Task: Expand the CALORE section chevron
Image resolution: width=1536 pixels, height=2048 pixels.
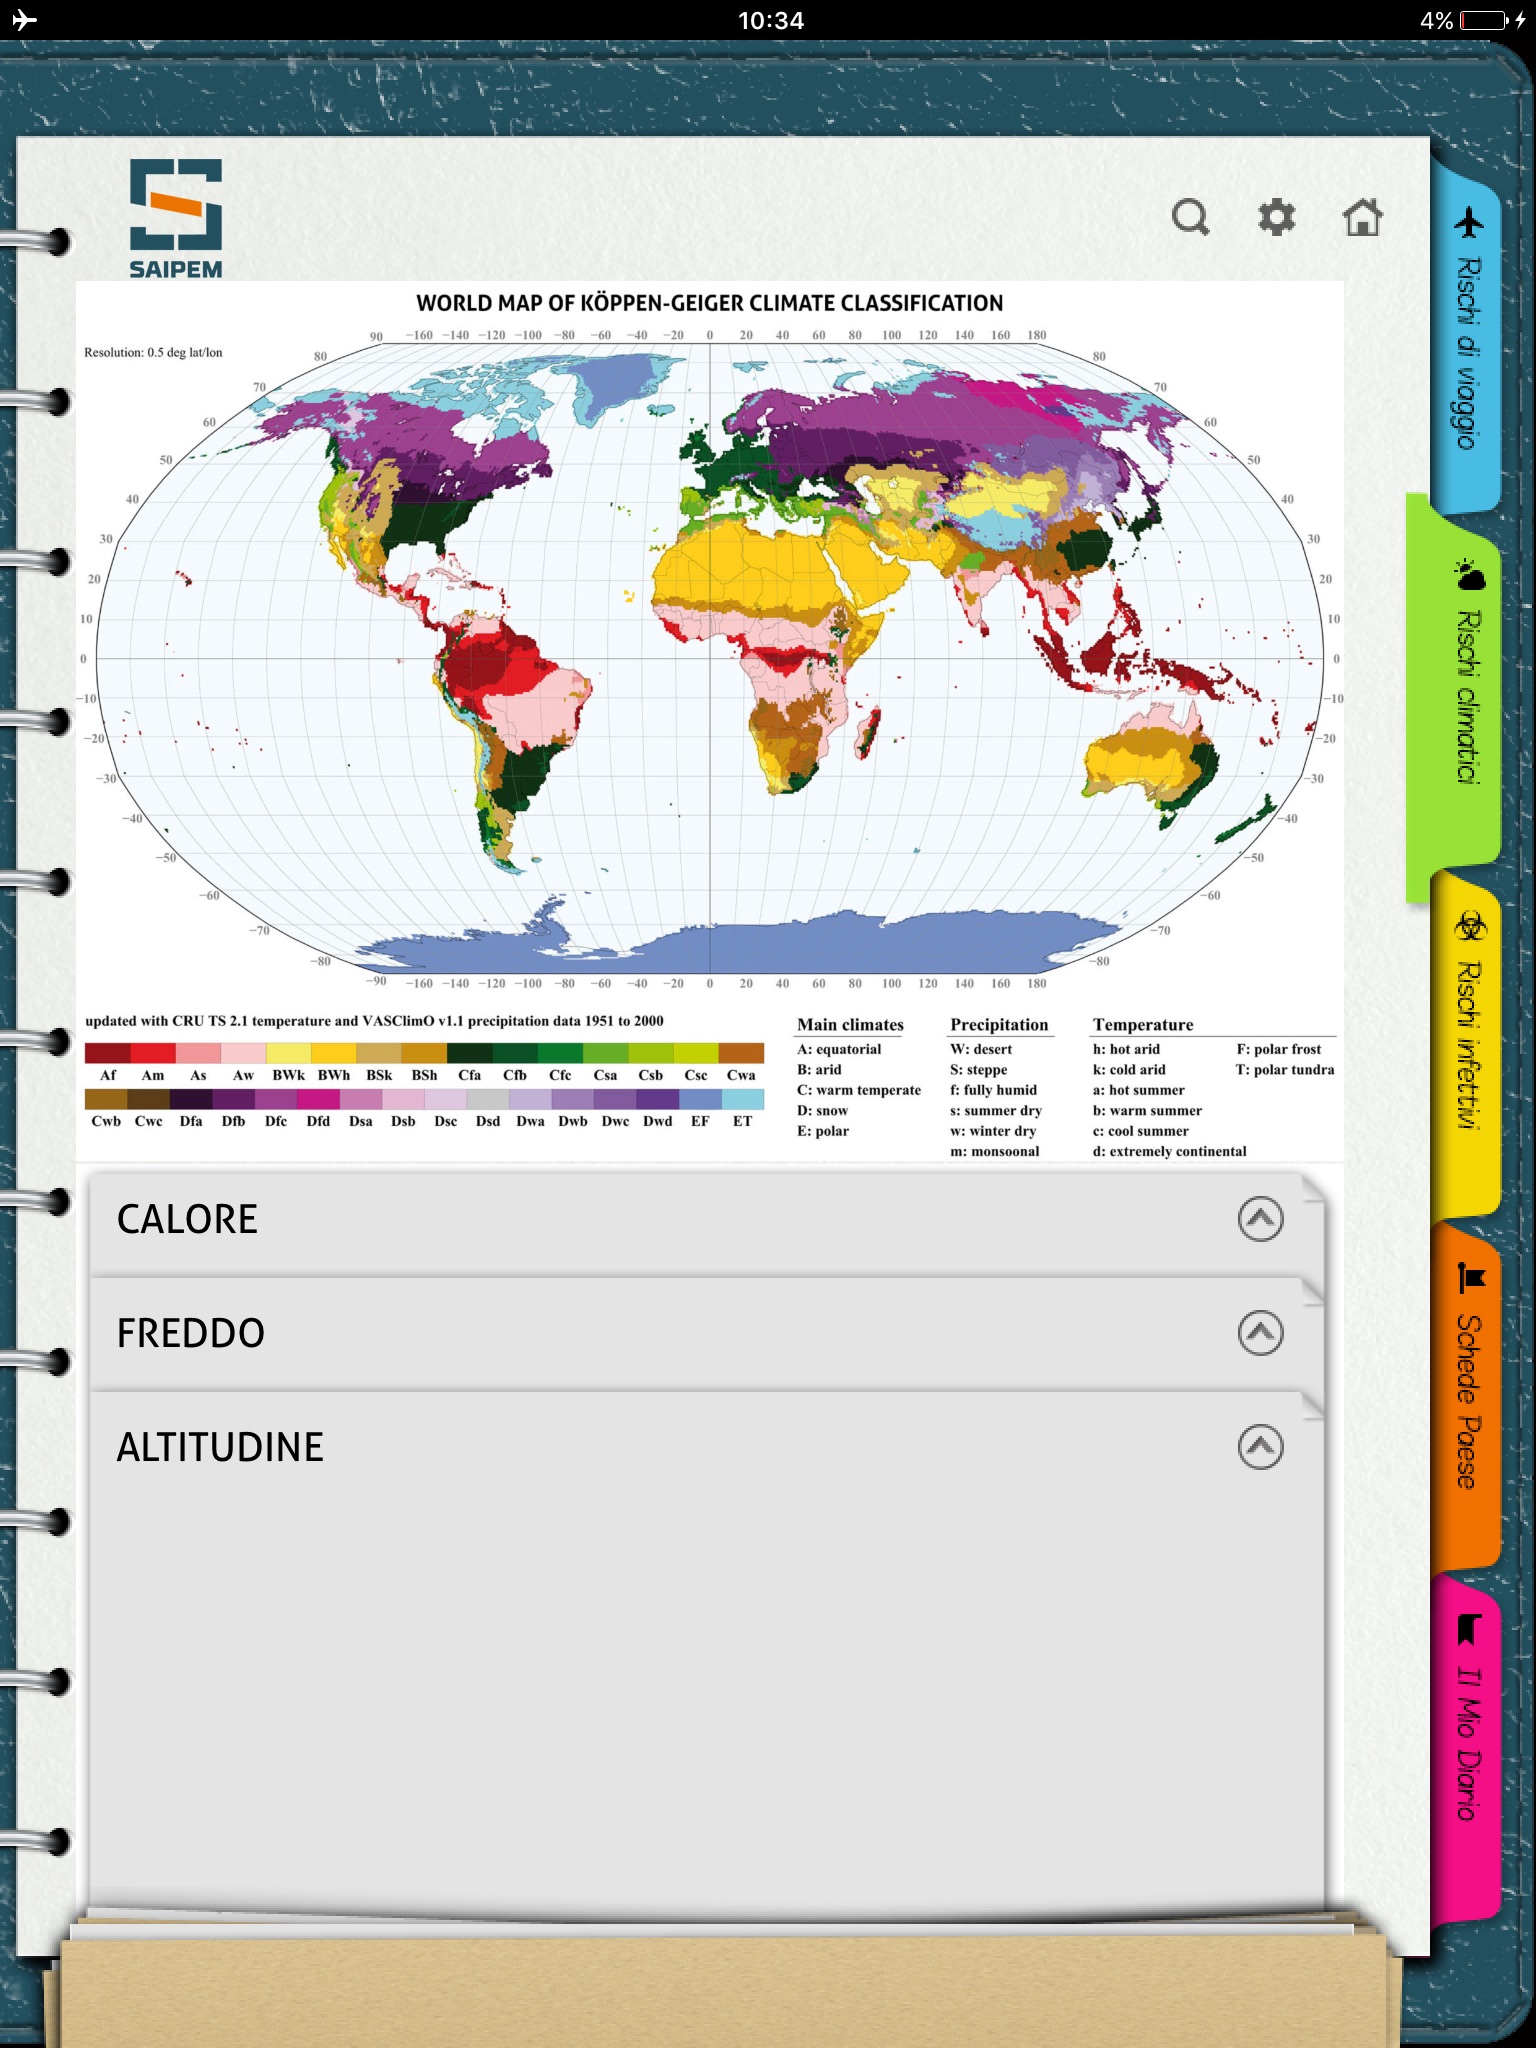Action: point(1260,1219)
